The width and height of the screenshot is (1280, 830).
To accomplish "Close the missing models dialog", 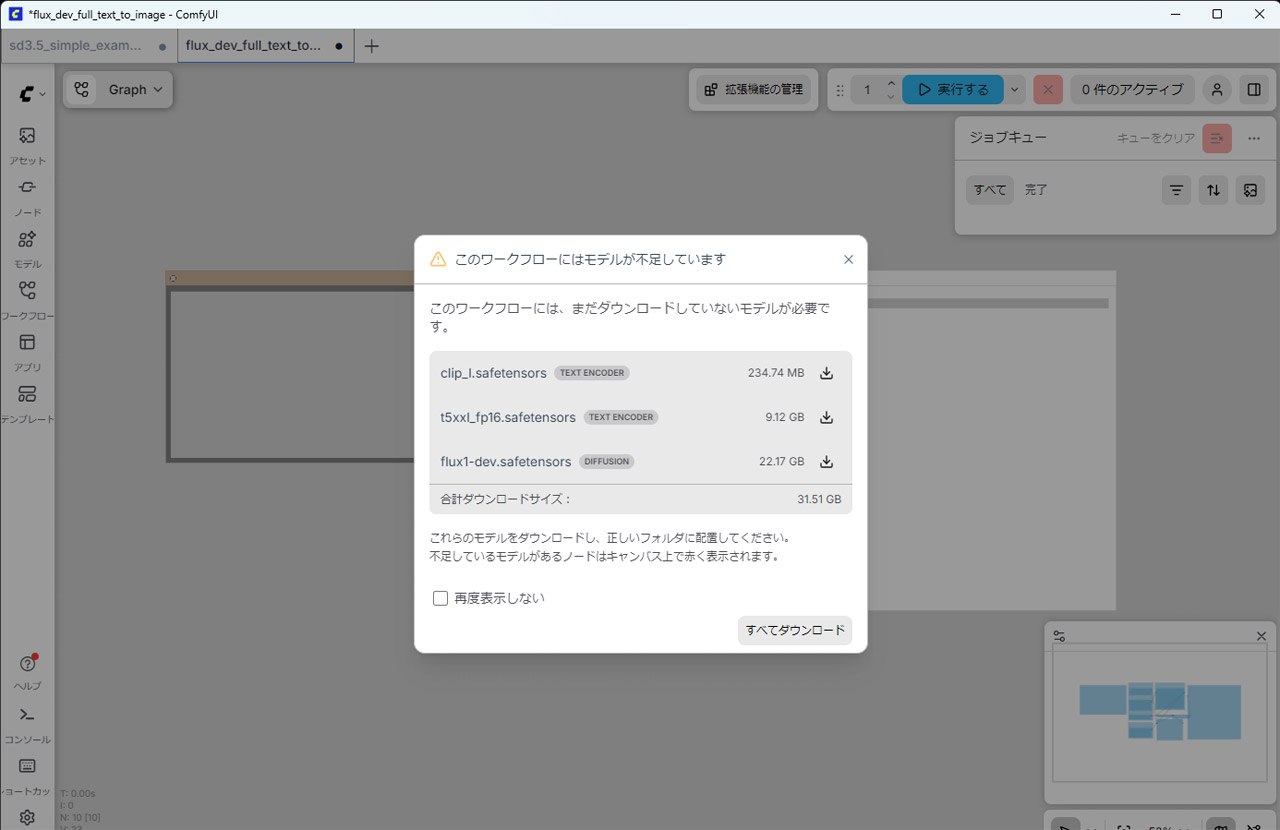I will (x=848, y=259).
